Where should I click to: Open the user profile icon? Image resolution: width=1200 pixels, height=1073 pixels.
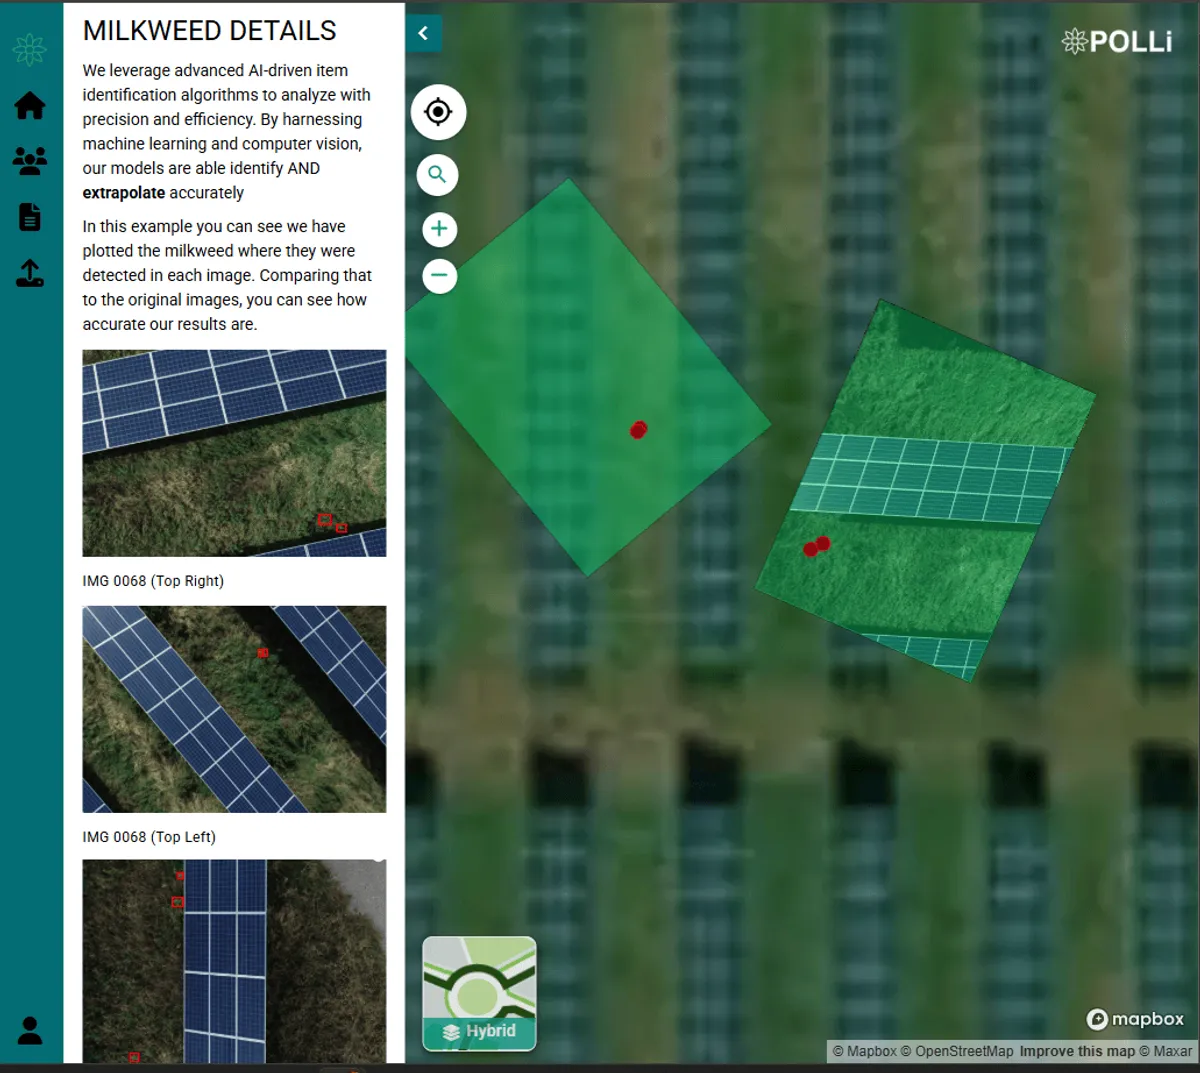point(30,1030)
